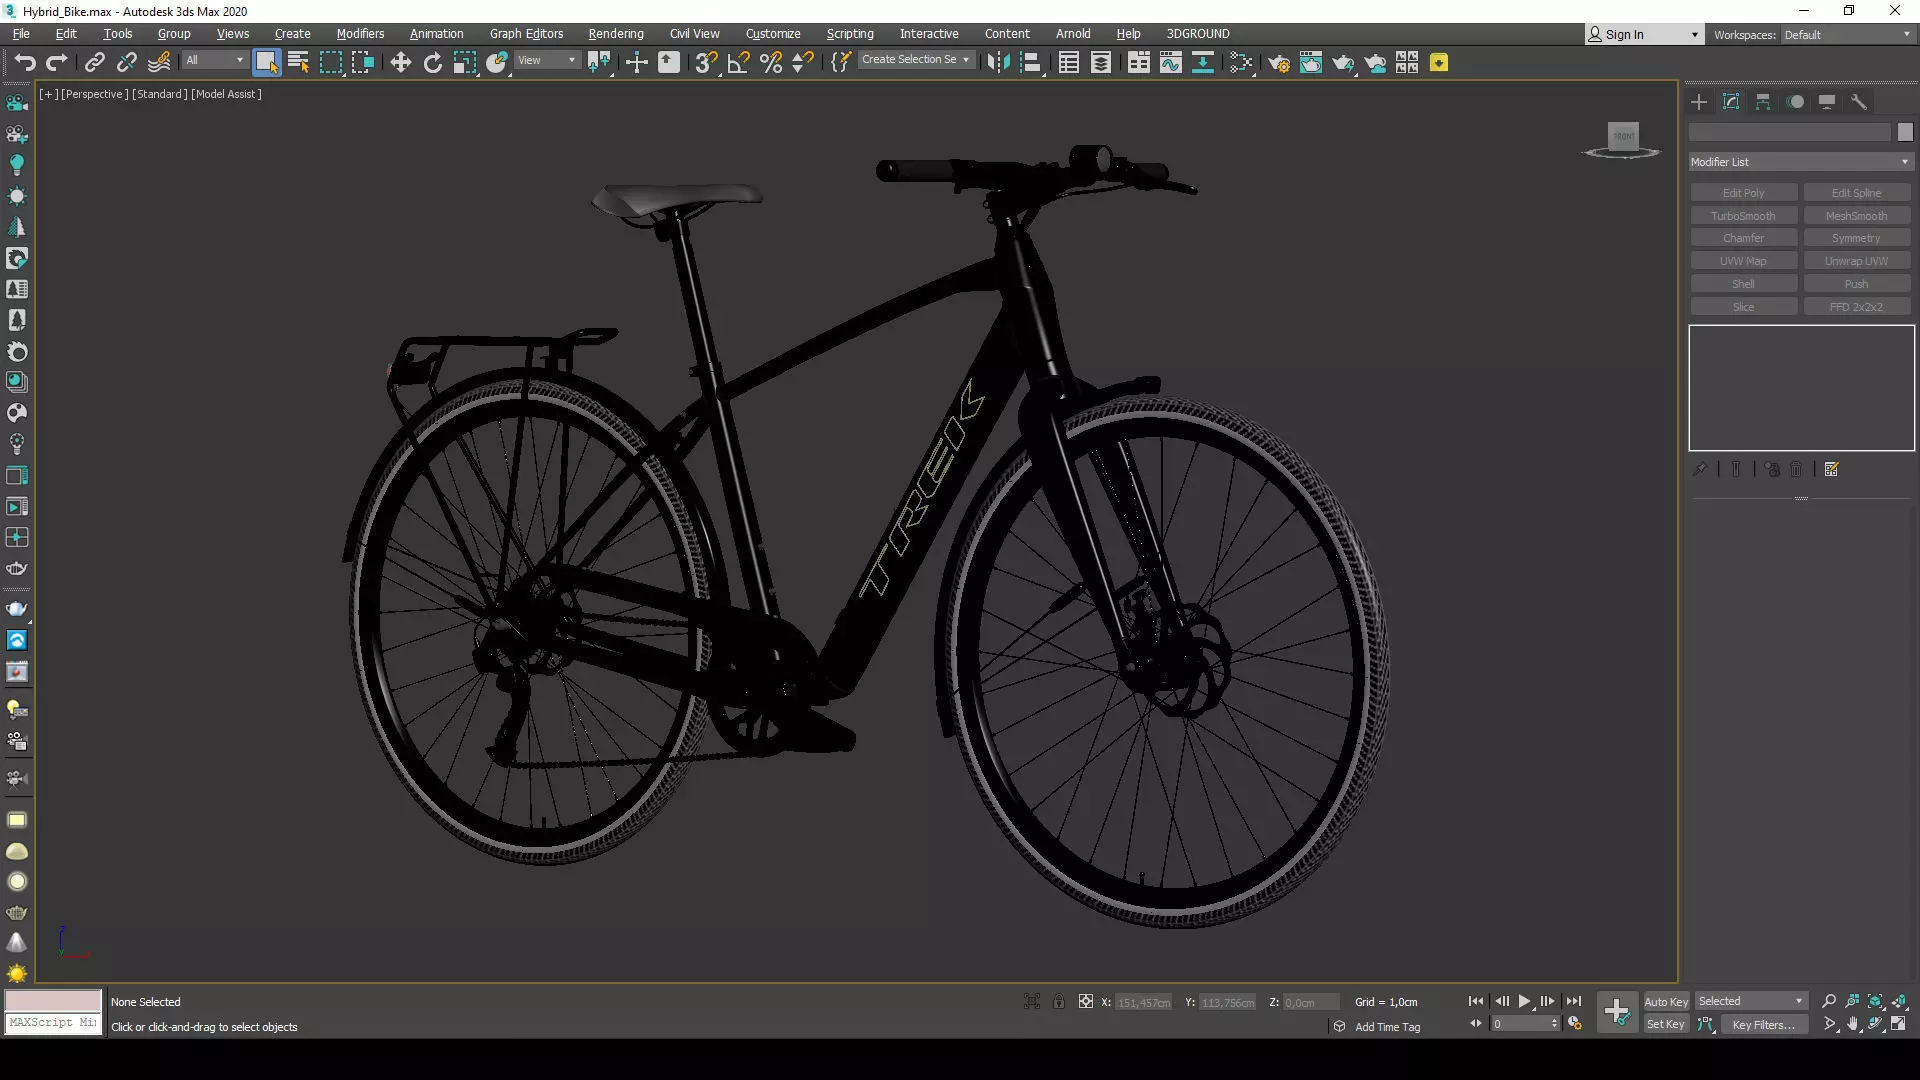Click the pink MAXScript listener swatch

[x=54, y=1000]
